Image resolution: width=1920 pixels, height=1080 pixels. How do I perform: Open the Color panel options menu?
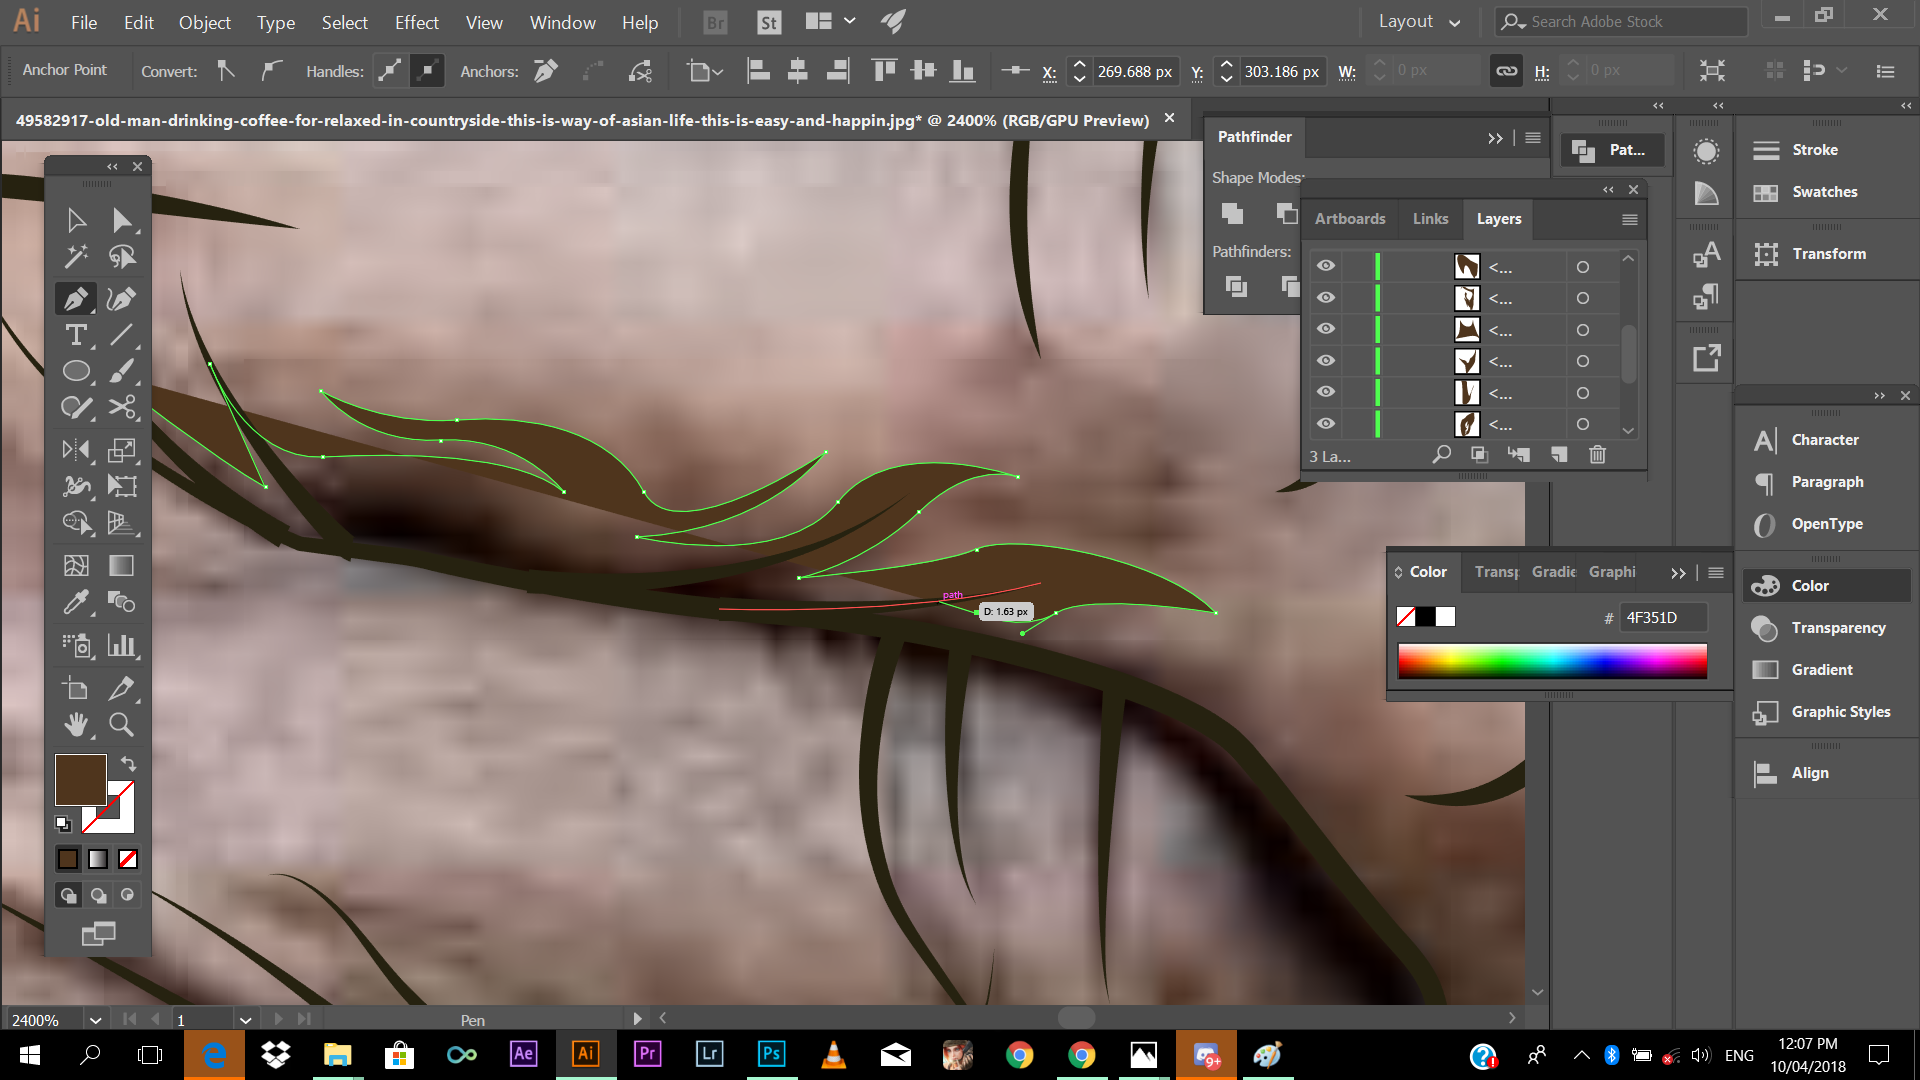pos(1716,573)
